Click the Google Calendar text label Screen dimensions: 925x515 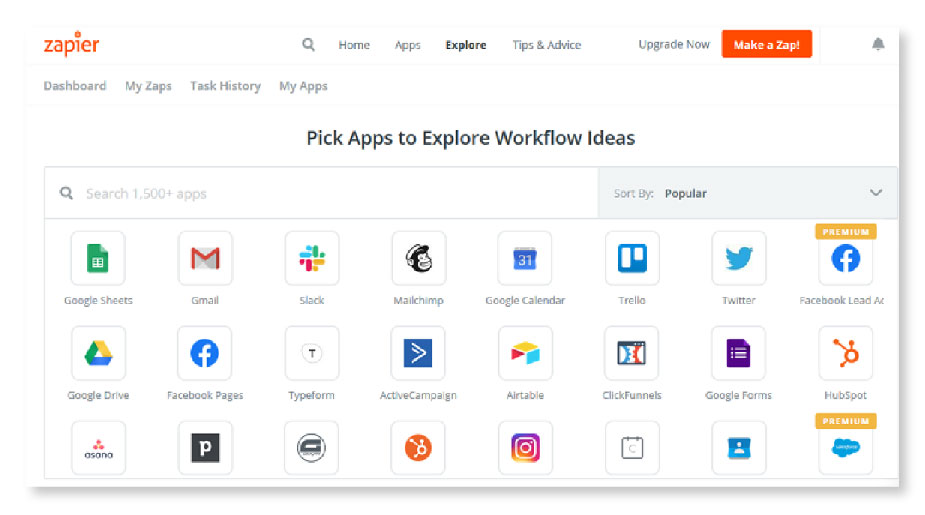pos(525,300)
